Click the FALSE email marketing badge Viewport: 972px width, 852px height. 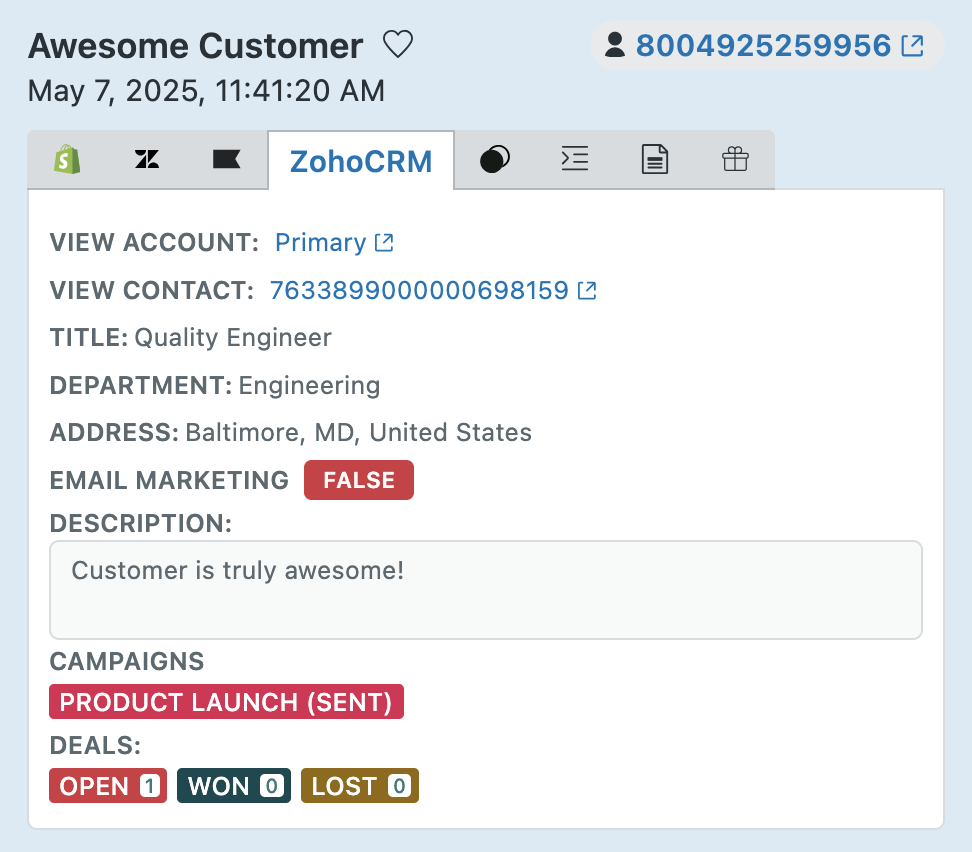pyautogui.click(x=359, y=480)
